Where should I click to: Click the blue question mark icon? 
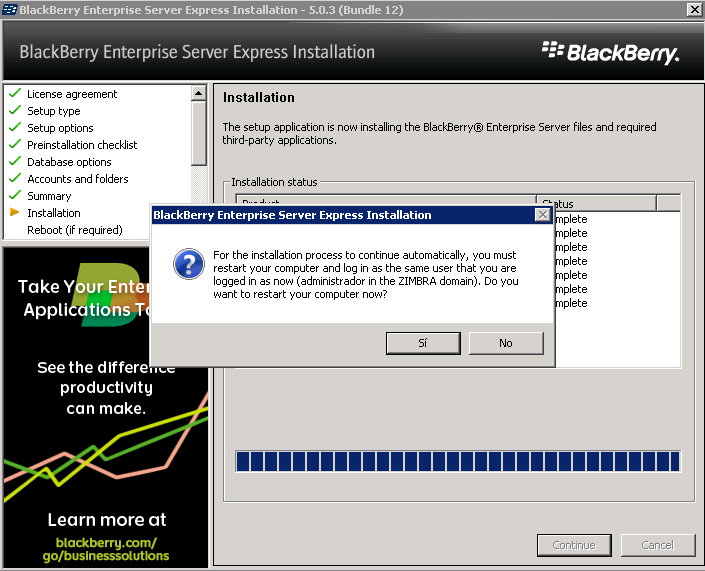(x=189, y=264)
